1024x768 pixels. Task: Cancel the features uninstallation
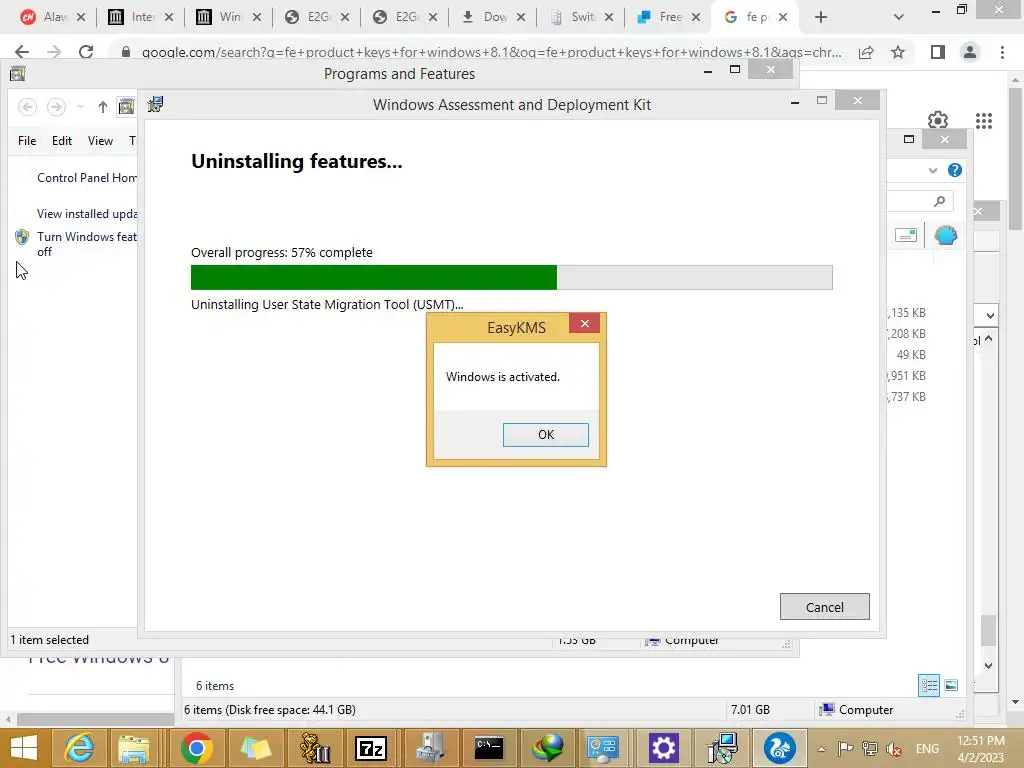(824, 607)
